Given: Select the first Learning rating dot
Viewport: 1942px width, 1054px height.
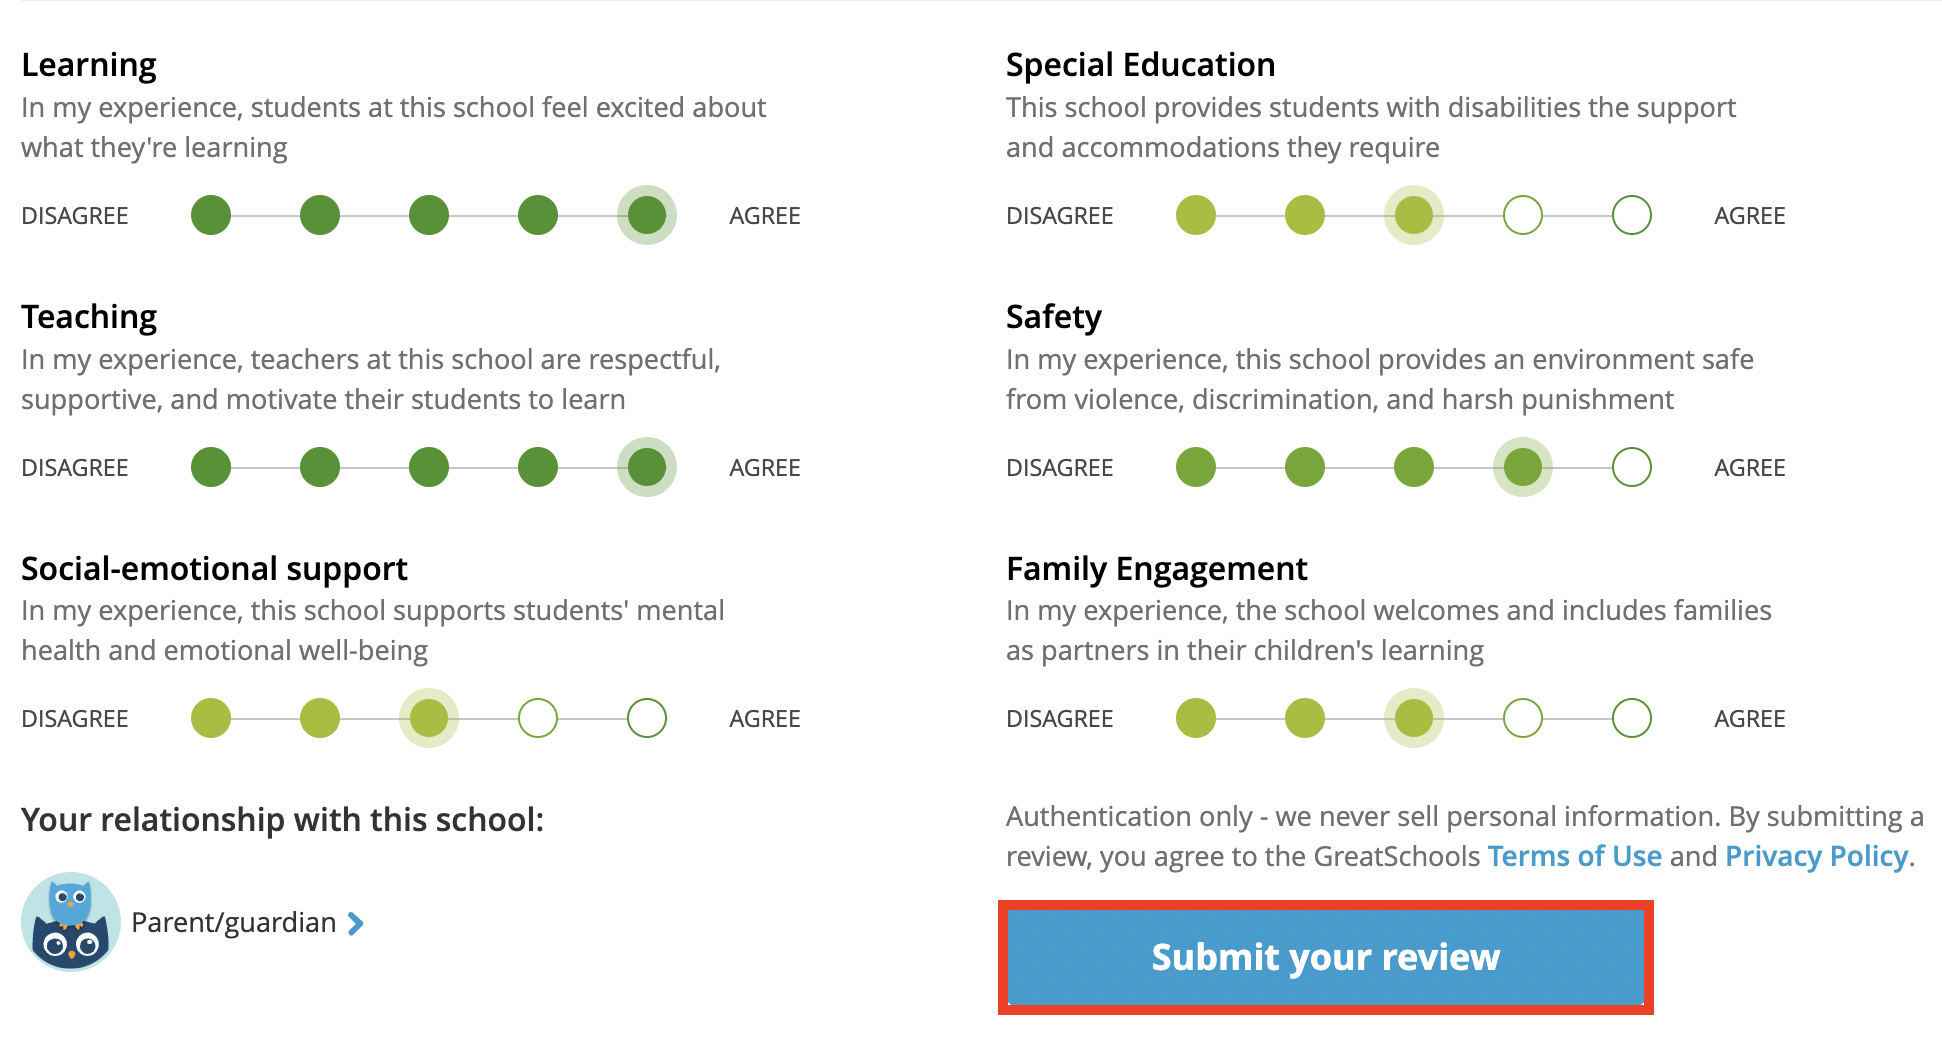Looking at the screenshot, I should (211, 215).
